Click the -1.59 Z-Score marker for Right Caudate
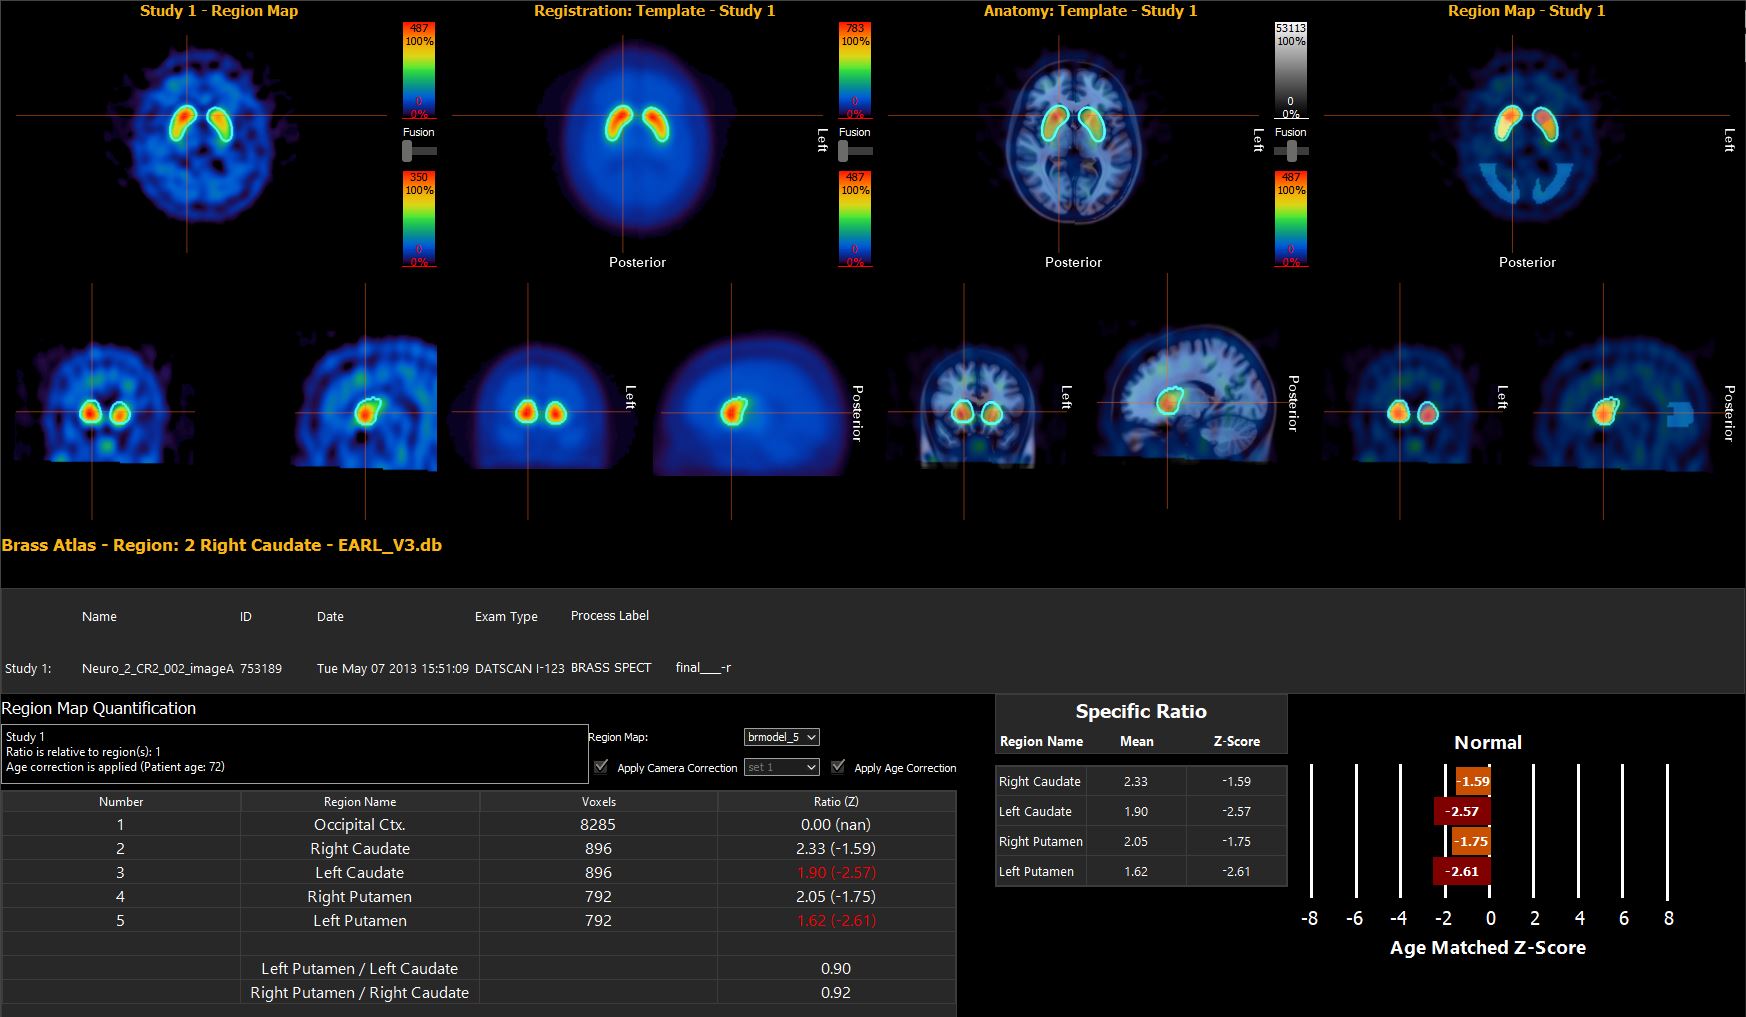1746x1017 pixels. point(1472,780)
